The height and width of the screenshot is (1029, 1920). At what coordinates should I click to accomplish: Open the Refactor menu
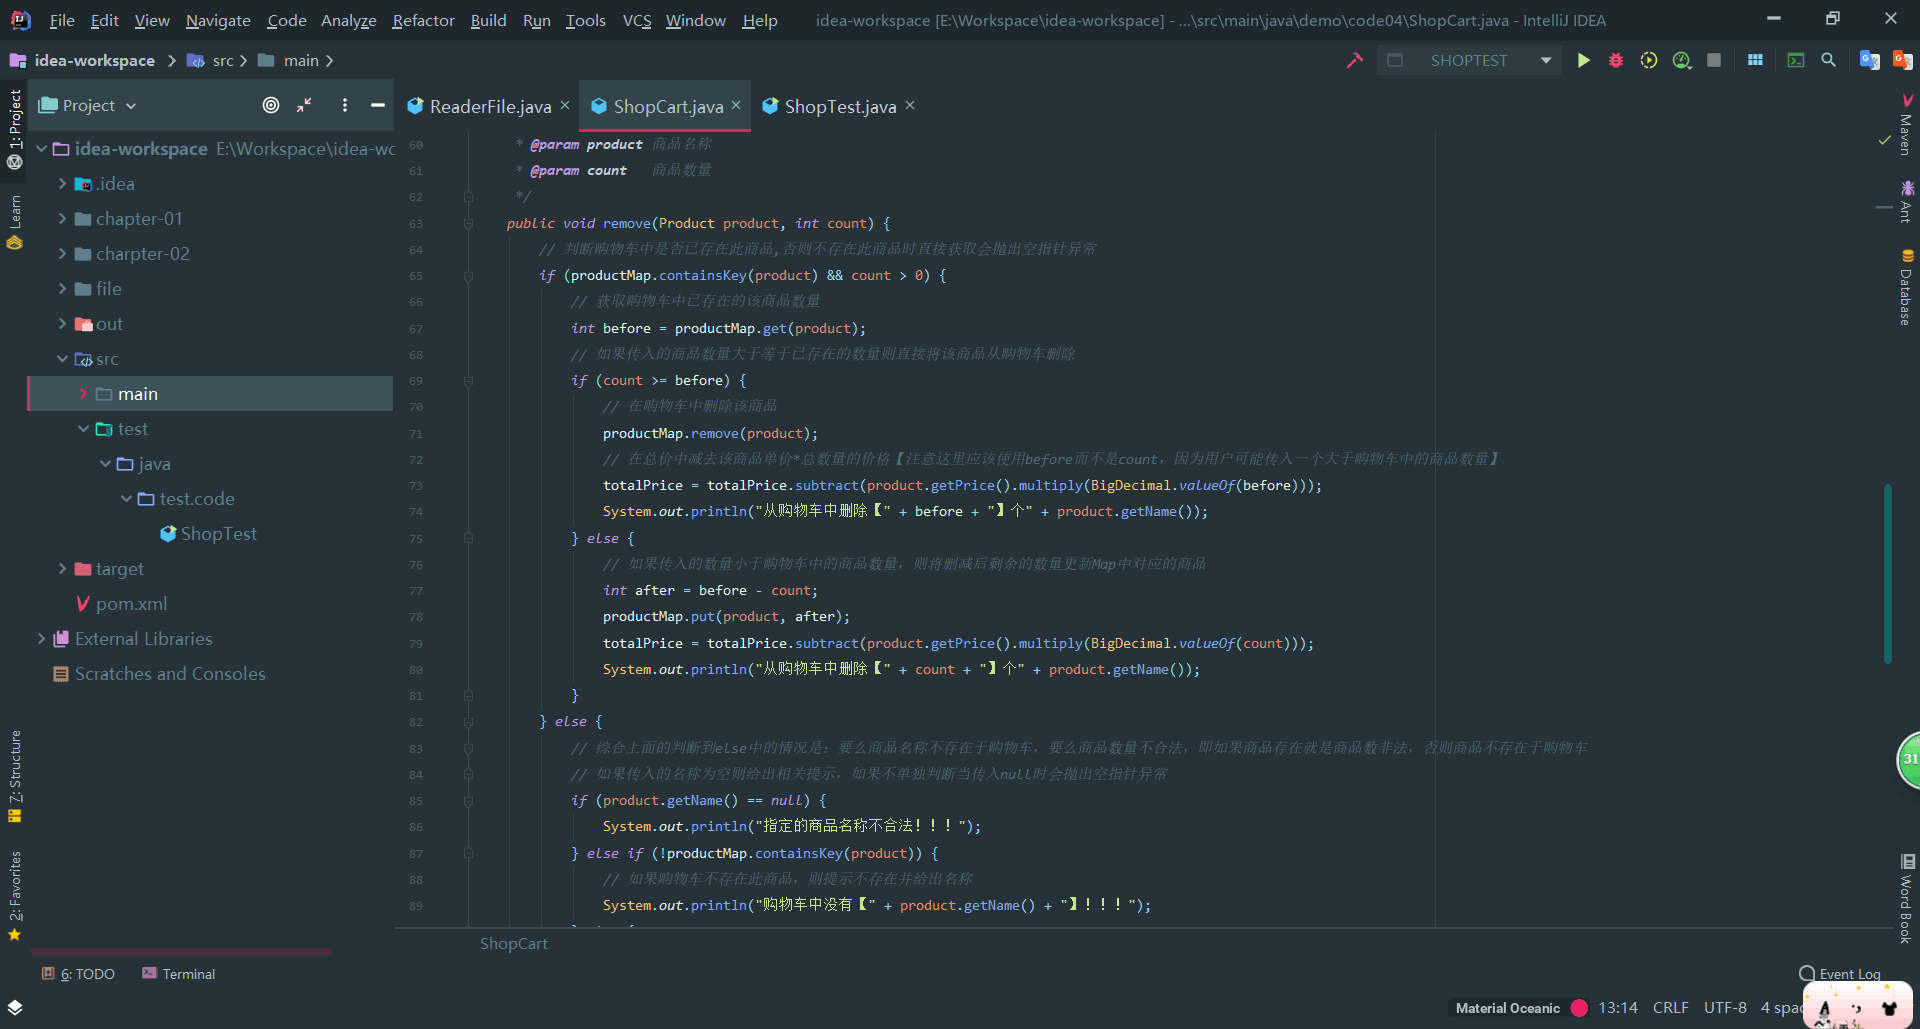click(423, 20)
